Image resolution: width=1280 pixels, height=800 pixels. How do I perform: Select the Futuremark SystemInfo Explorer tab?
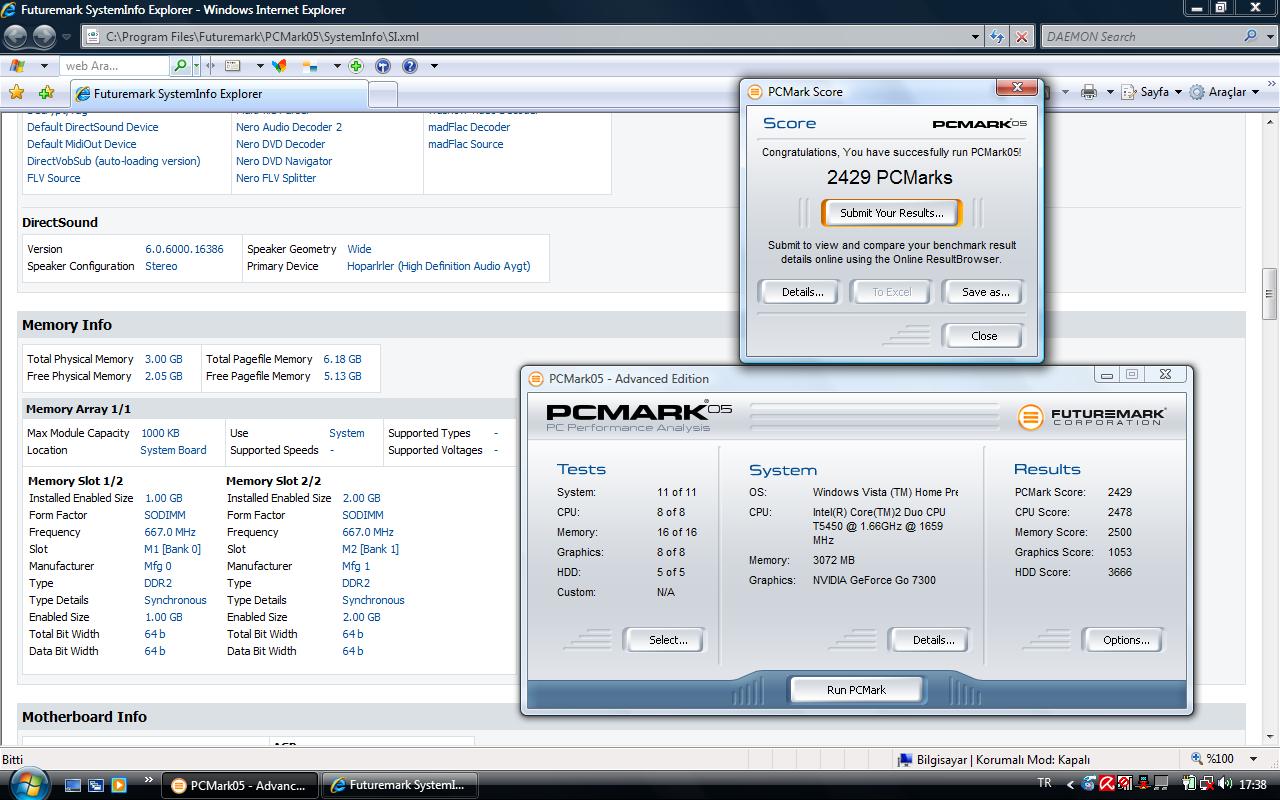218,94
